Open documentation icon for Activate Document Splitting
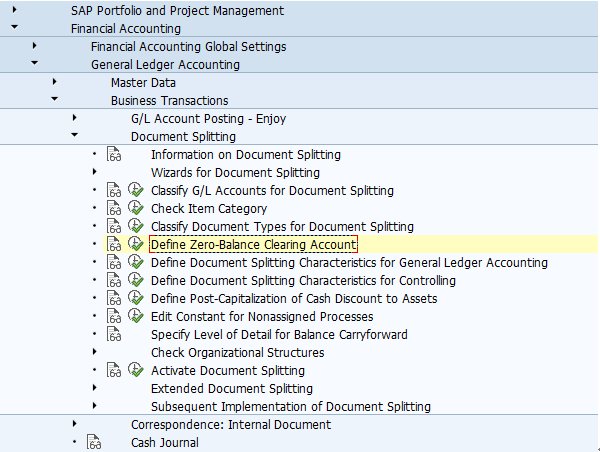This screenshot has height=452, width=600. pyautogui.click(x=114, y=370)
